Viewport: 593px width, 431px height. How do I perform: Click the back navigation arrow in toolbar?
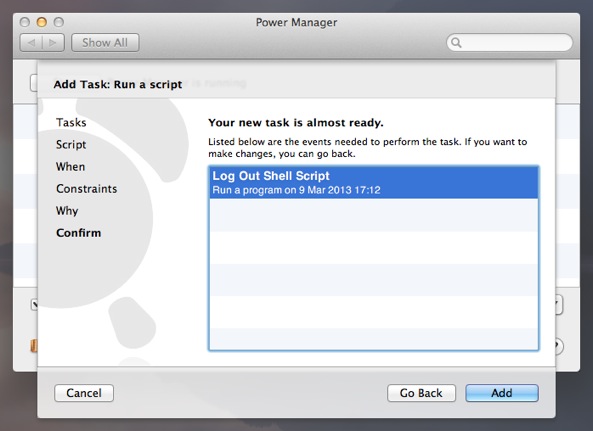pos(31,43)
